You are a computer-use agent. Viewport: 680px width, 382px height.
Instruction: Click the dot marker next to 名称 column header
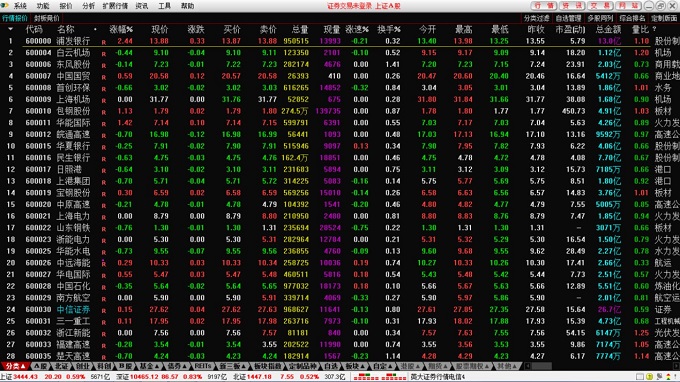[x=95, y=29]
